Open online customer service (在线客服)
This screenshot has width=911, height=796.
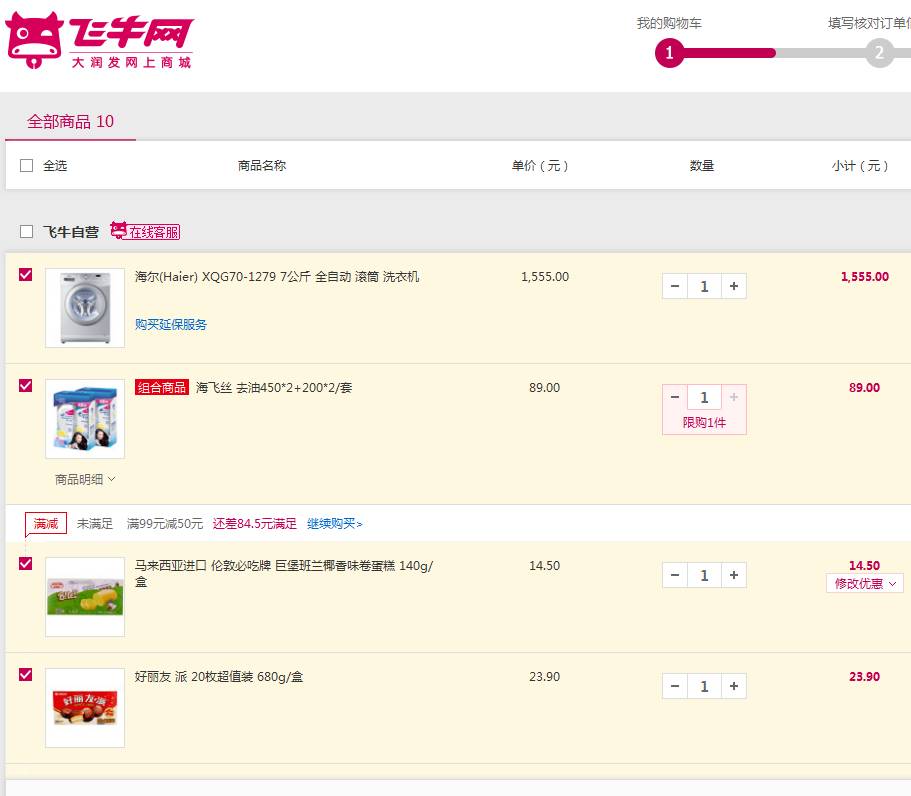click(x=145, y=231)
